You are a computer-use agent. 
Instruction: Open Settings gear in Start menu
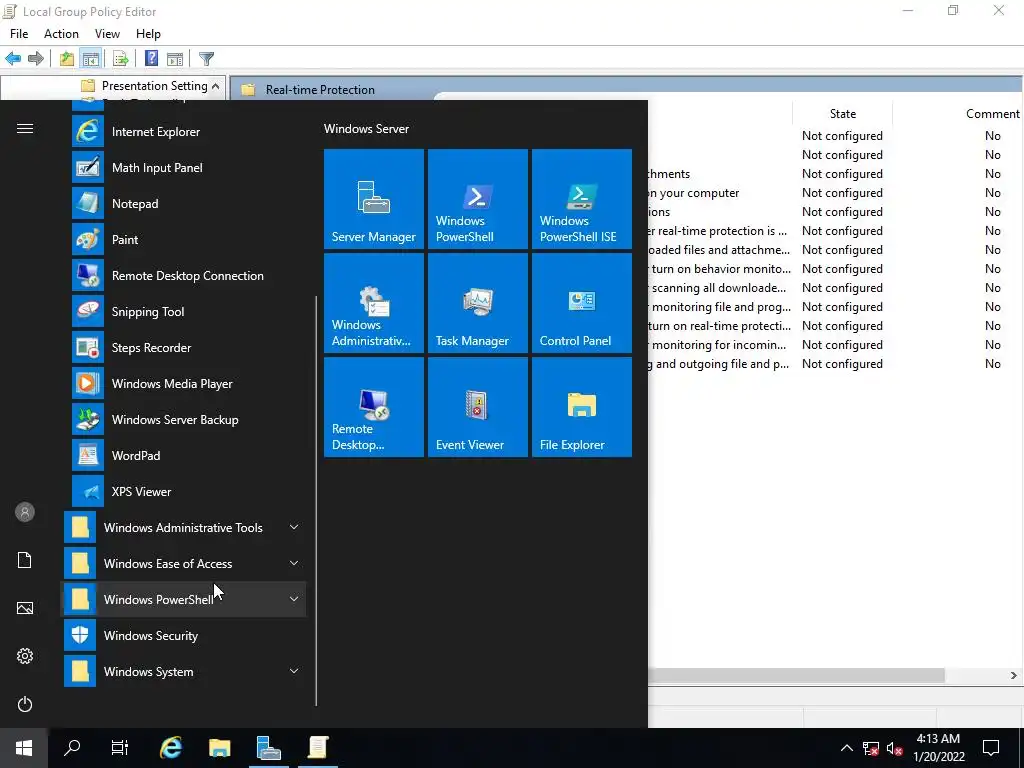[25, 656]
